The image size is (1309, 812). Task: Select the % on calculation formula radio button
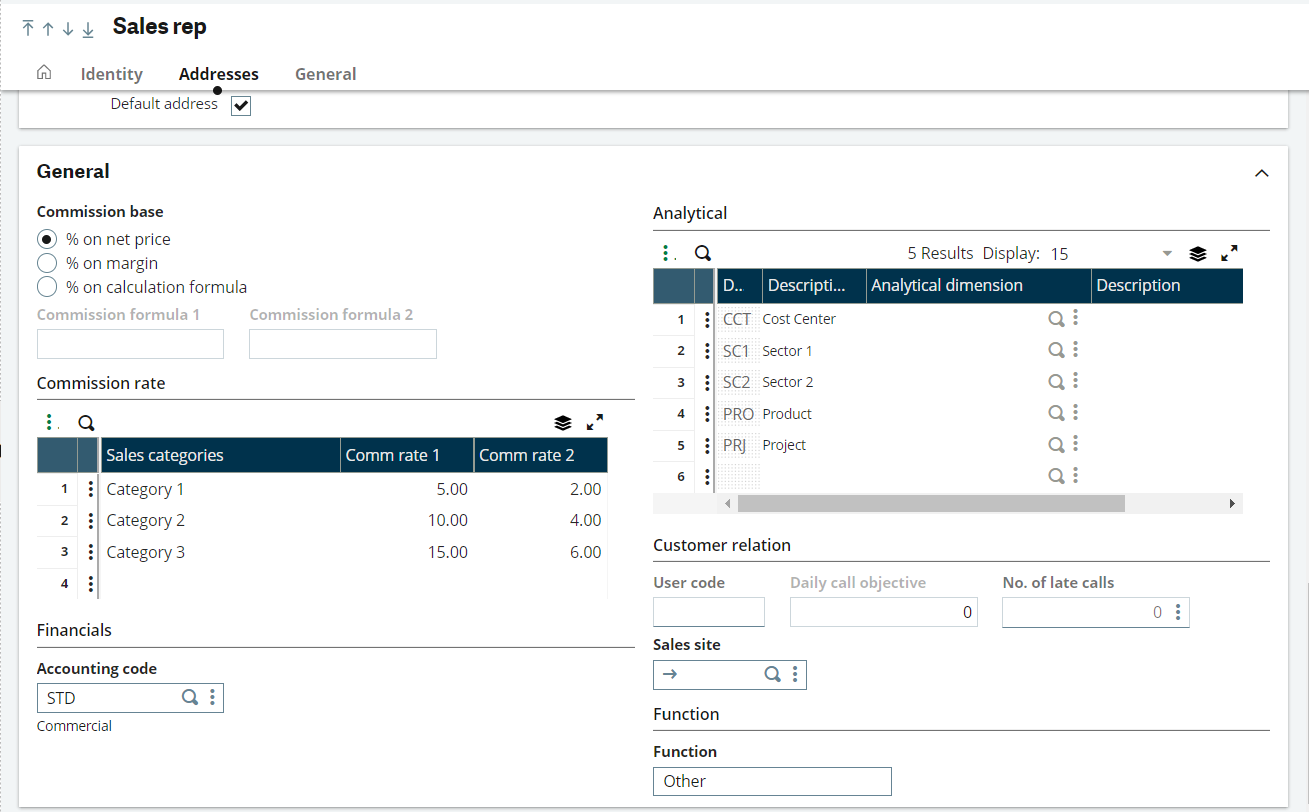[45, 286]
